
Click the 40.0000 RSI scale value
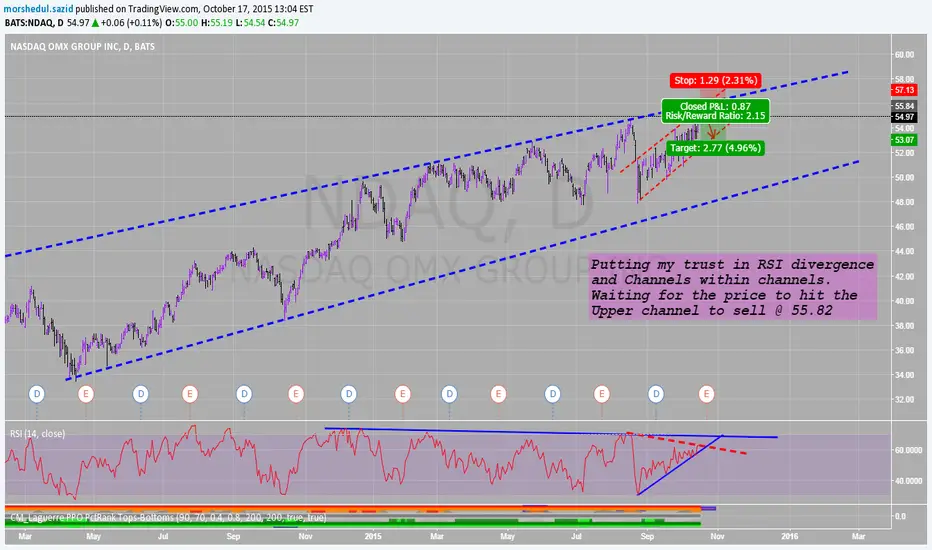908,481
